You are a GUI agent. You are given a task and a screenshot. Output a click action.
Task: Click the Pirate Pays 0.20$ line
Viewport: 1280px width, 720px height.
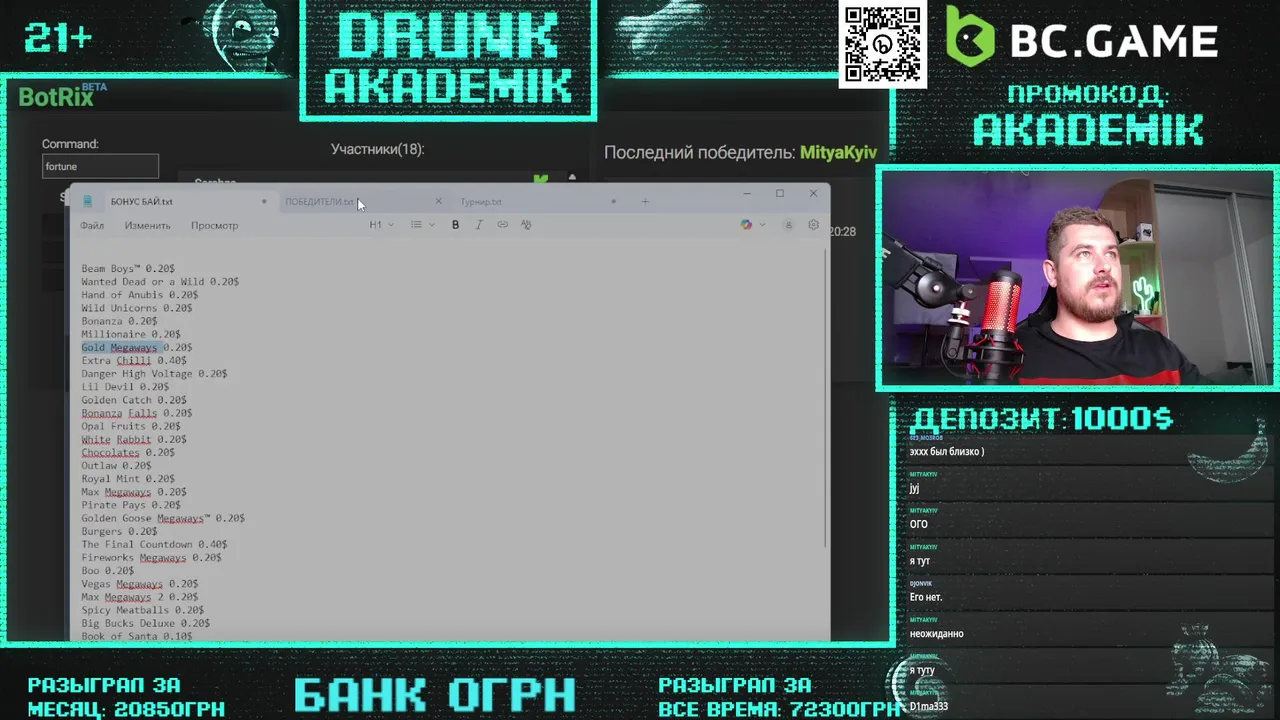point(131,505)
